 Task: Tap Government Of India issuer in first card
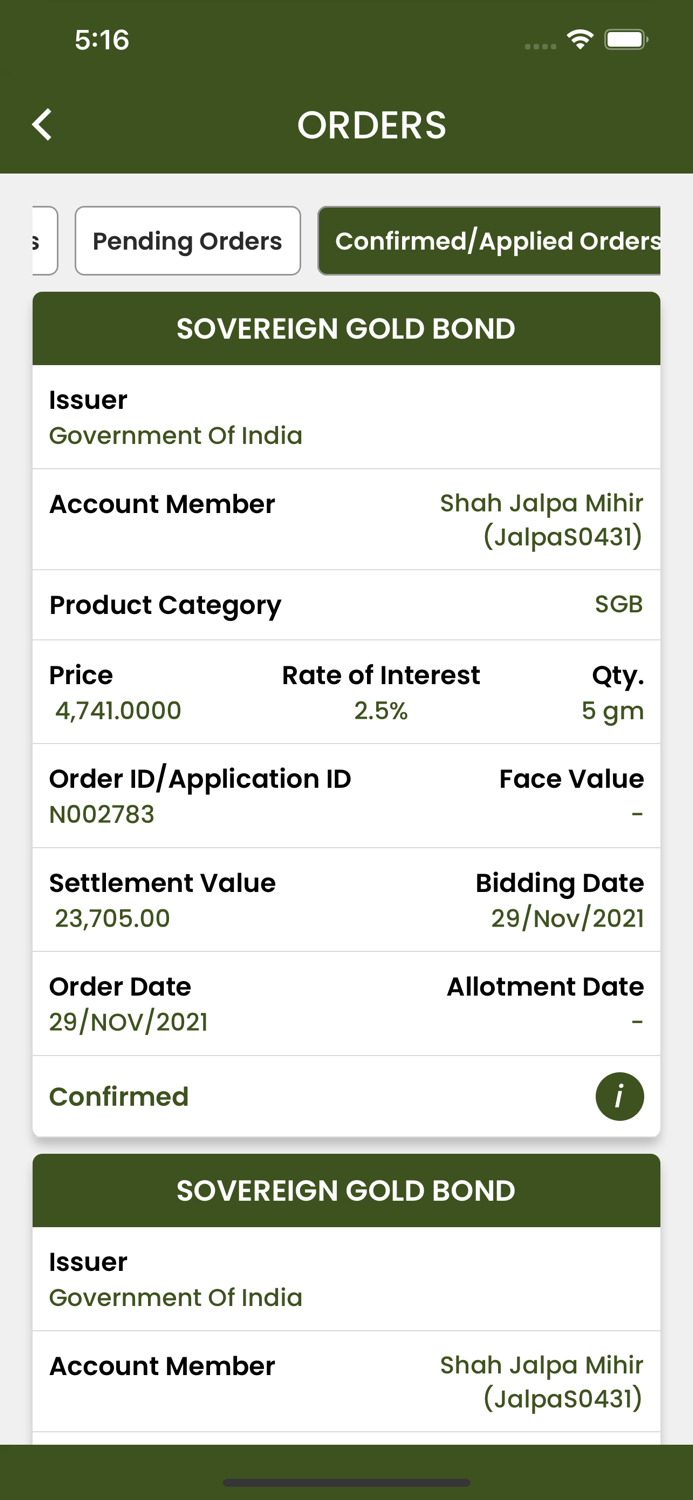[176, 436]
